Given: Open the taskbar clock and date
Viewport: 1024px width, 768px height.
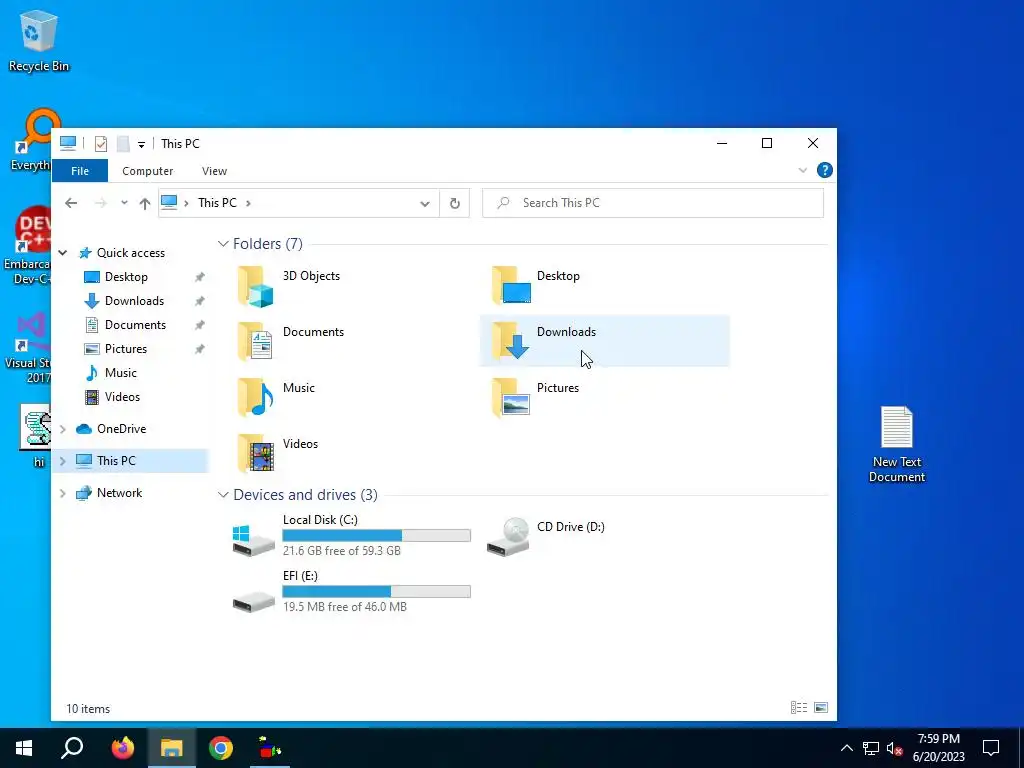Looking at the screenshot, I should [x=938, y=748].
